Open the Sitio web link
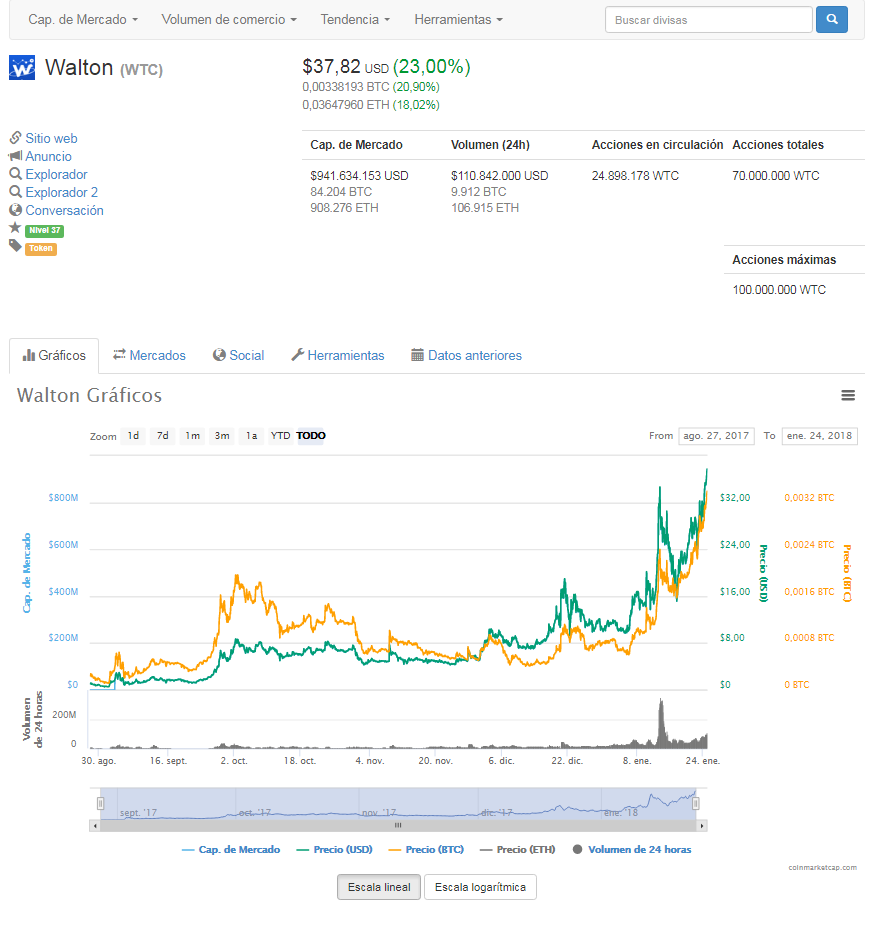This screenshot has height=928, width=878. tap(51, 138)
